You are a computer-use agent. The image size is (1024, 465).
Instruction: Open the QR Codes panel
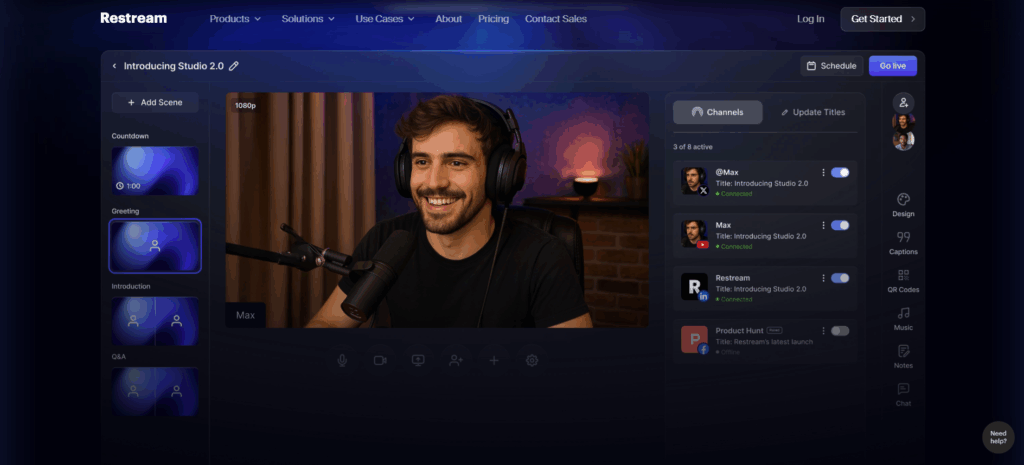tap(903, 281)
